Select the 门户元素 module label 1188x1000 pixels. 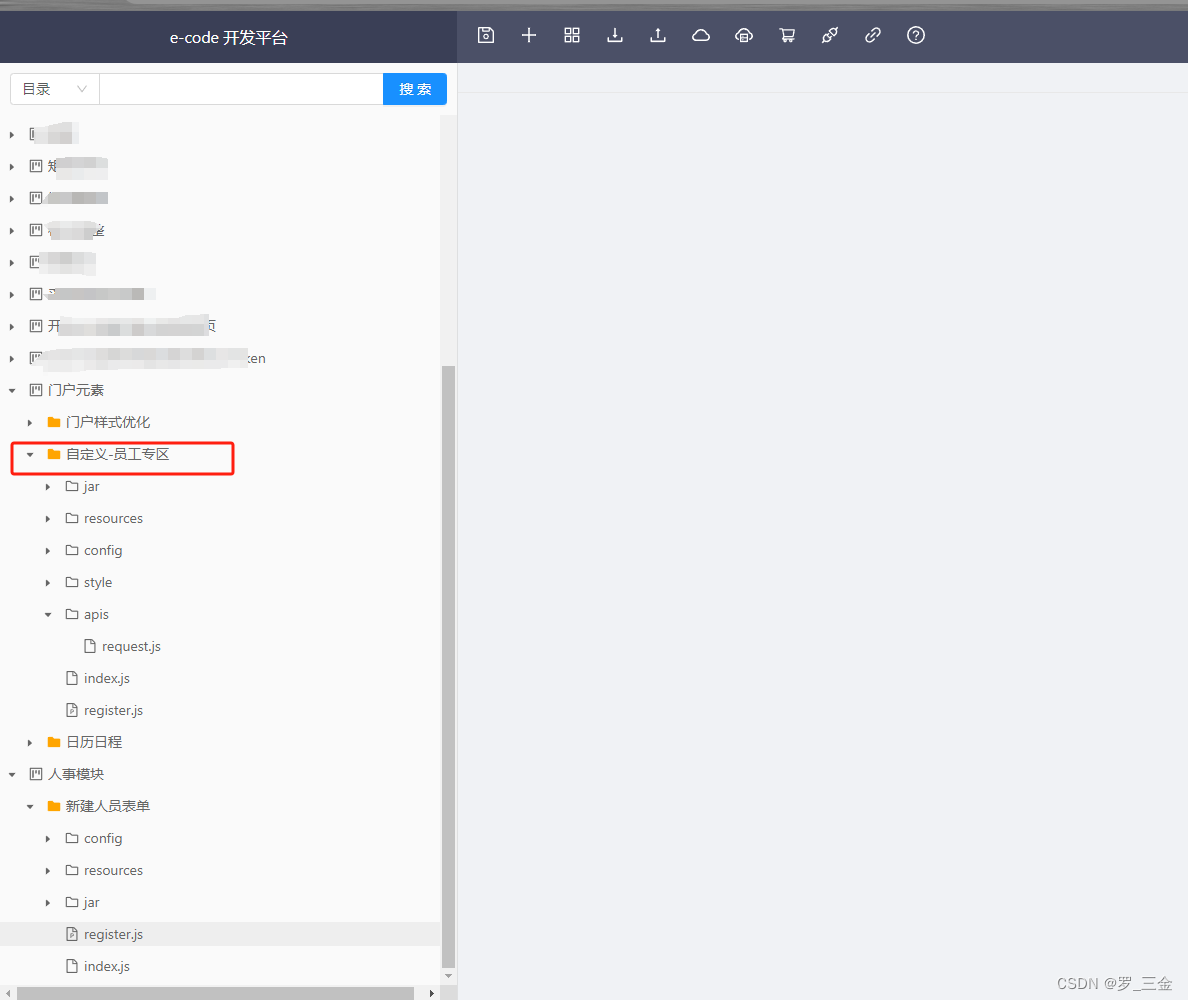click(76, 390)
